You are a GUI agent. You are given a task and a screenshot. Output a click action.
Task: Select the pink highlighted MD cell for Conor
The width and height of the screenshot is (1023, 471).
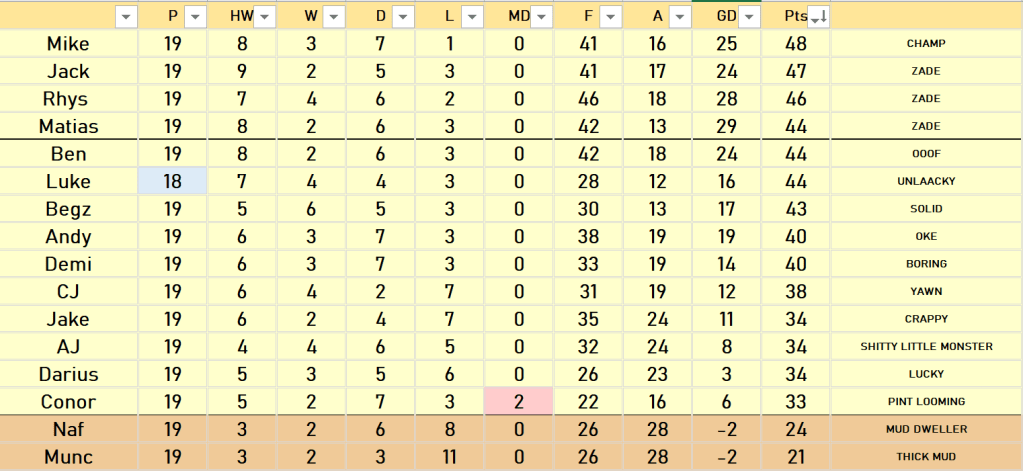pos(519,402)
